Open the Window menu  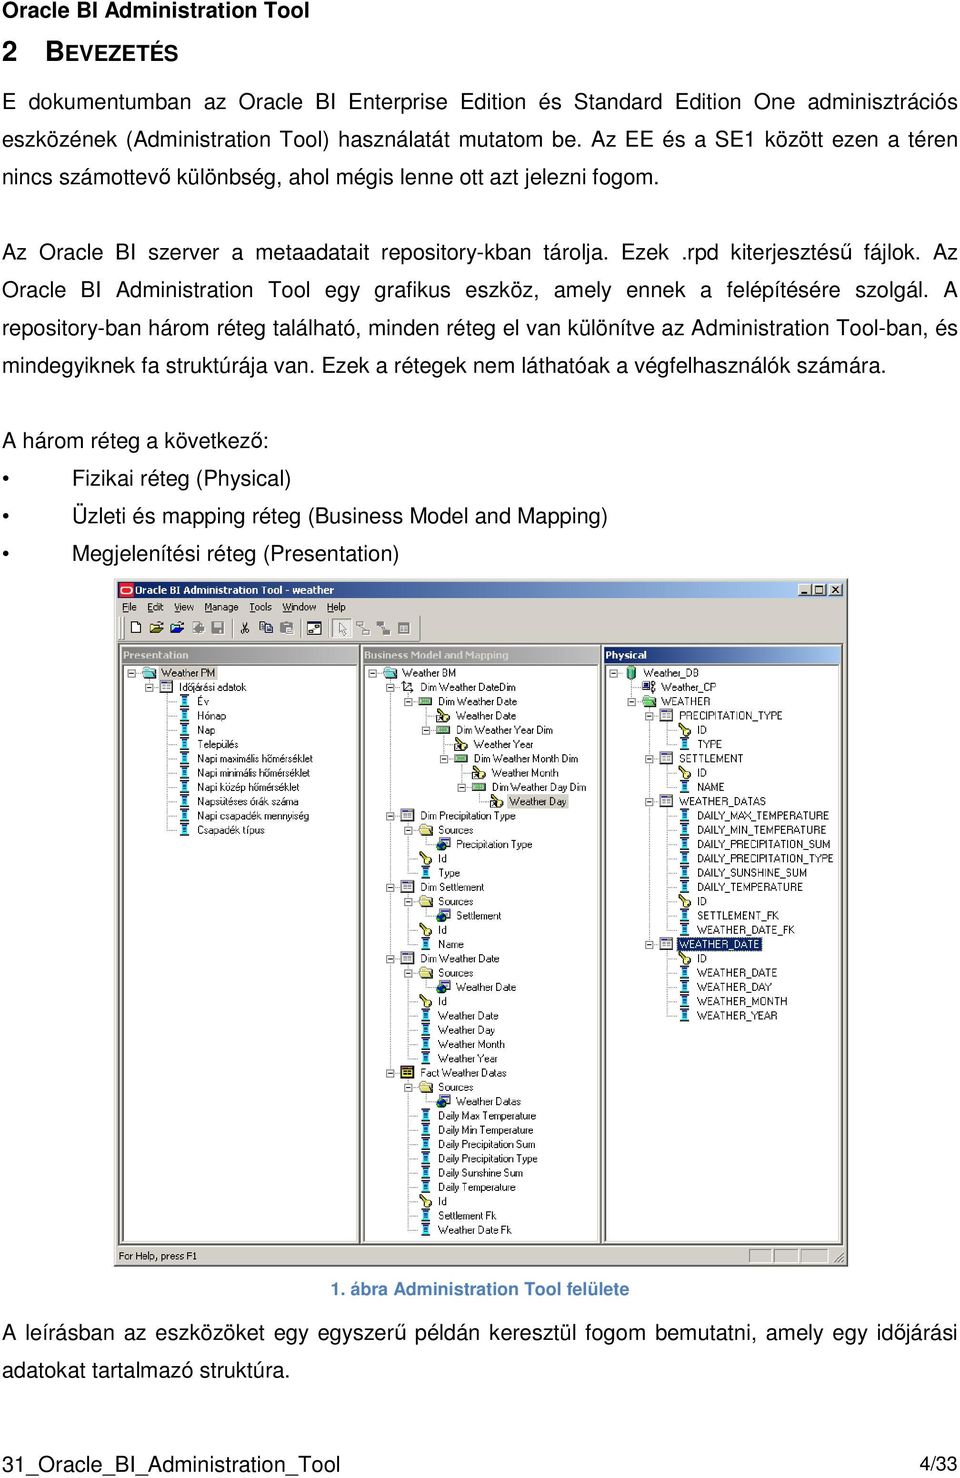coord(299,607)
